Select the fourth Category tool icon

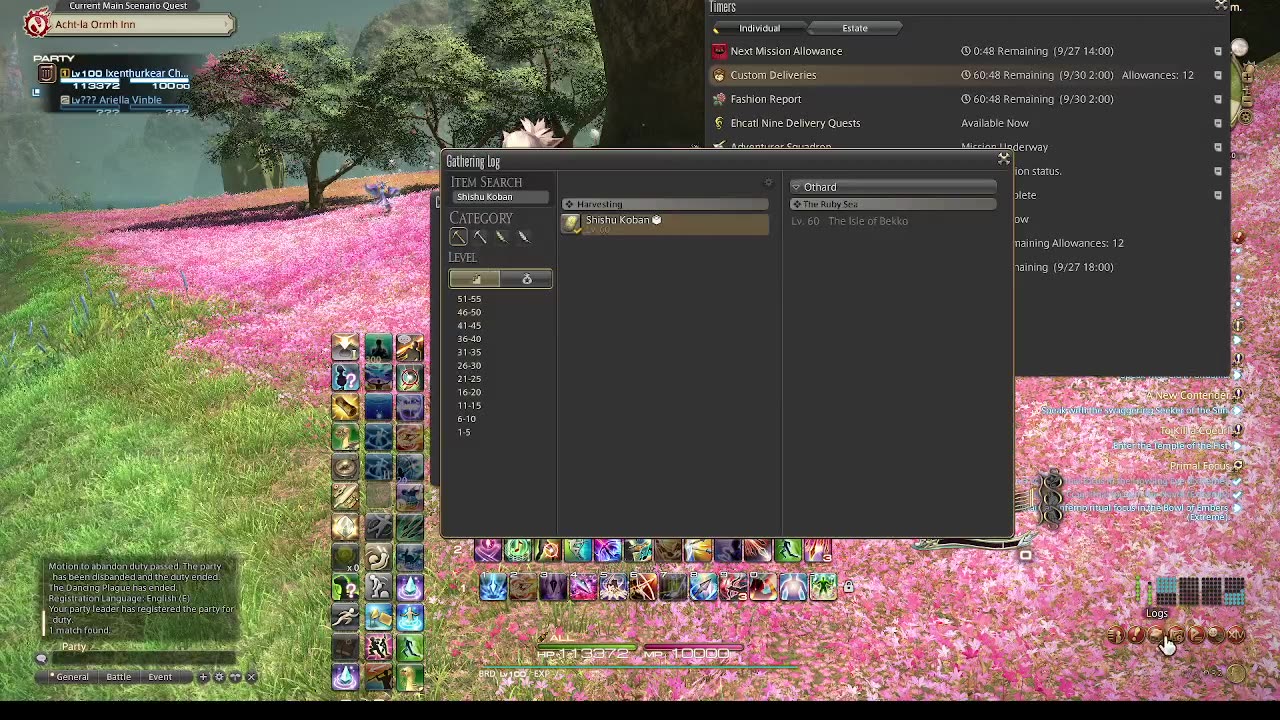523,237
